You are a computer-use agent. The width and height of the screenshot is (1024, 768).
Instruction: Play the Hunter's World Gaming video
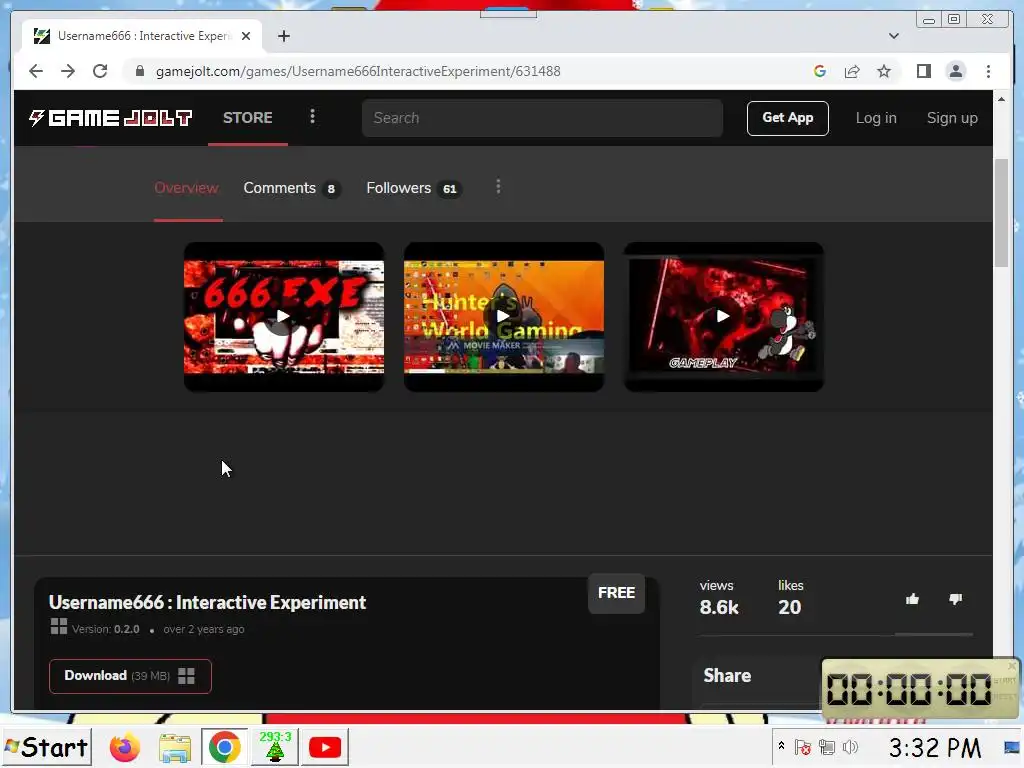click(504, 317)
